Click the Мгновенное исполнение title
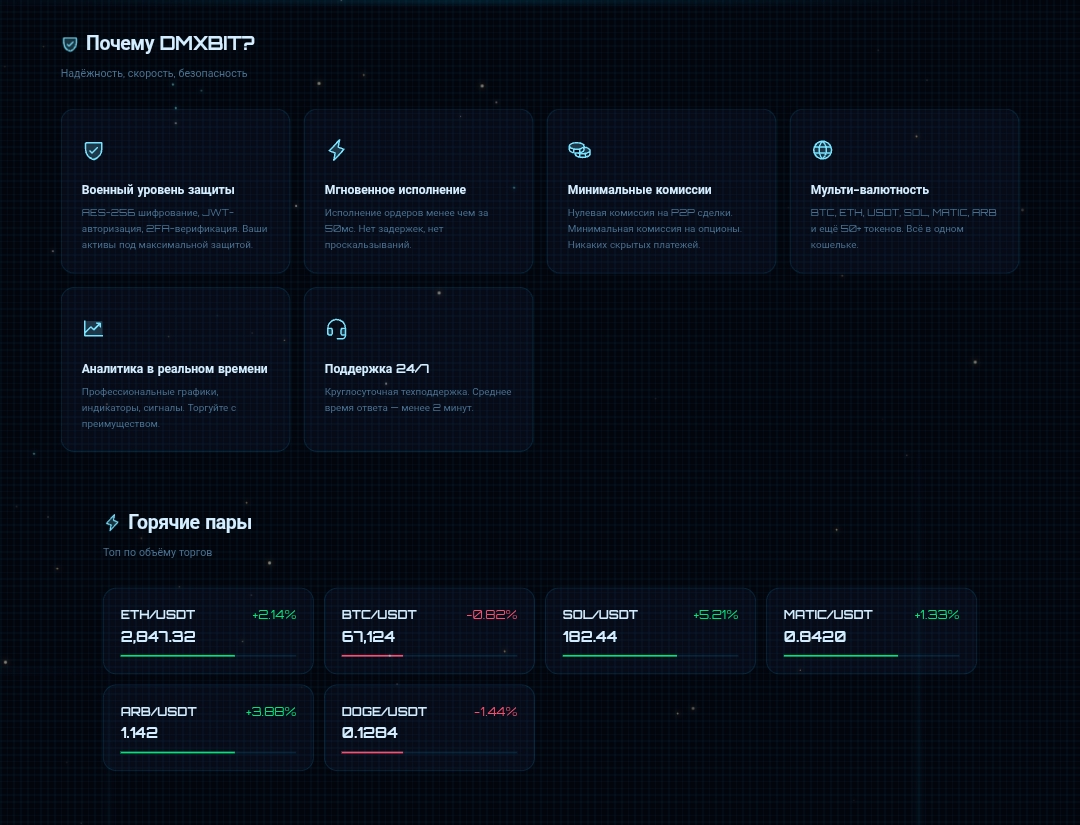Viewport: 1080px width, 825px height. pyautogui.click(x=395, y=189)
